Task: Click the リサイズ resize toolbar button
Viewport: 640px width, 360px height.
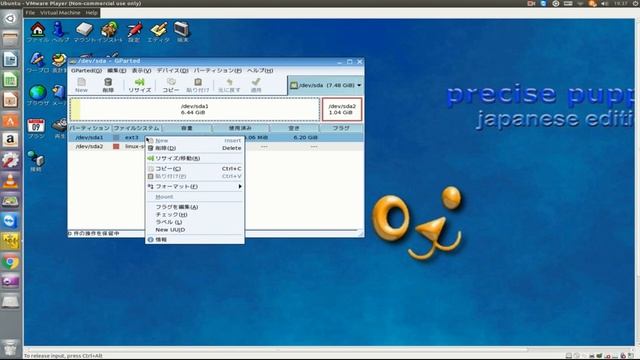Action: click(x=140, y=85)
